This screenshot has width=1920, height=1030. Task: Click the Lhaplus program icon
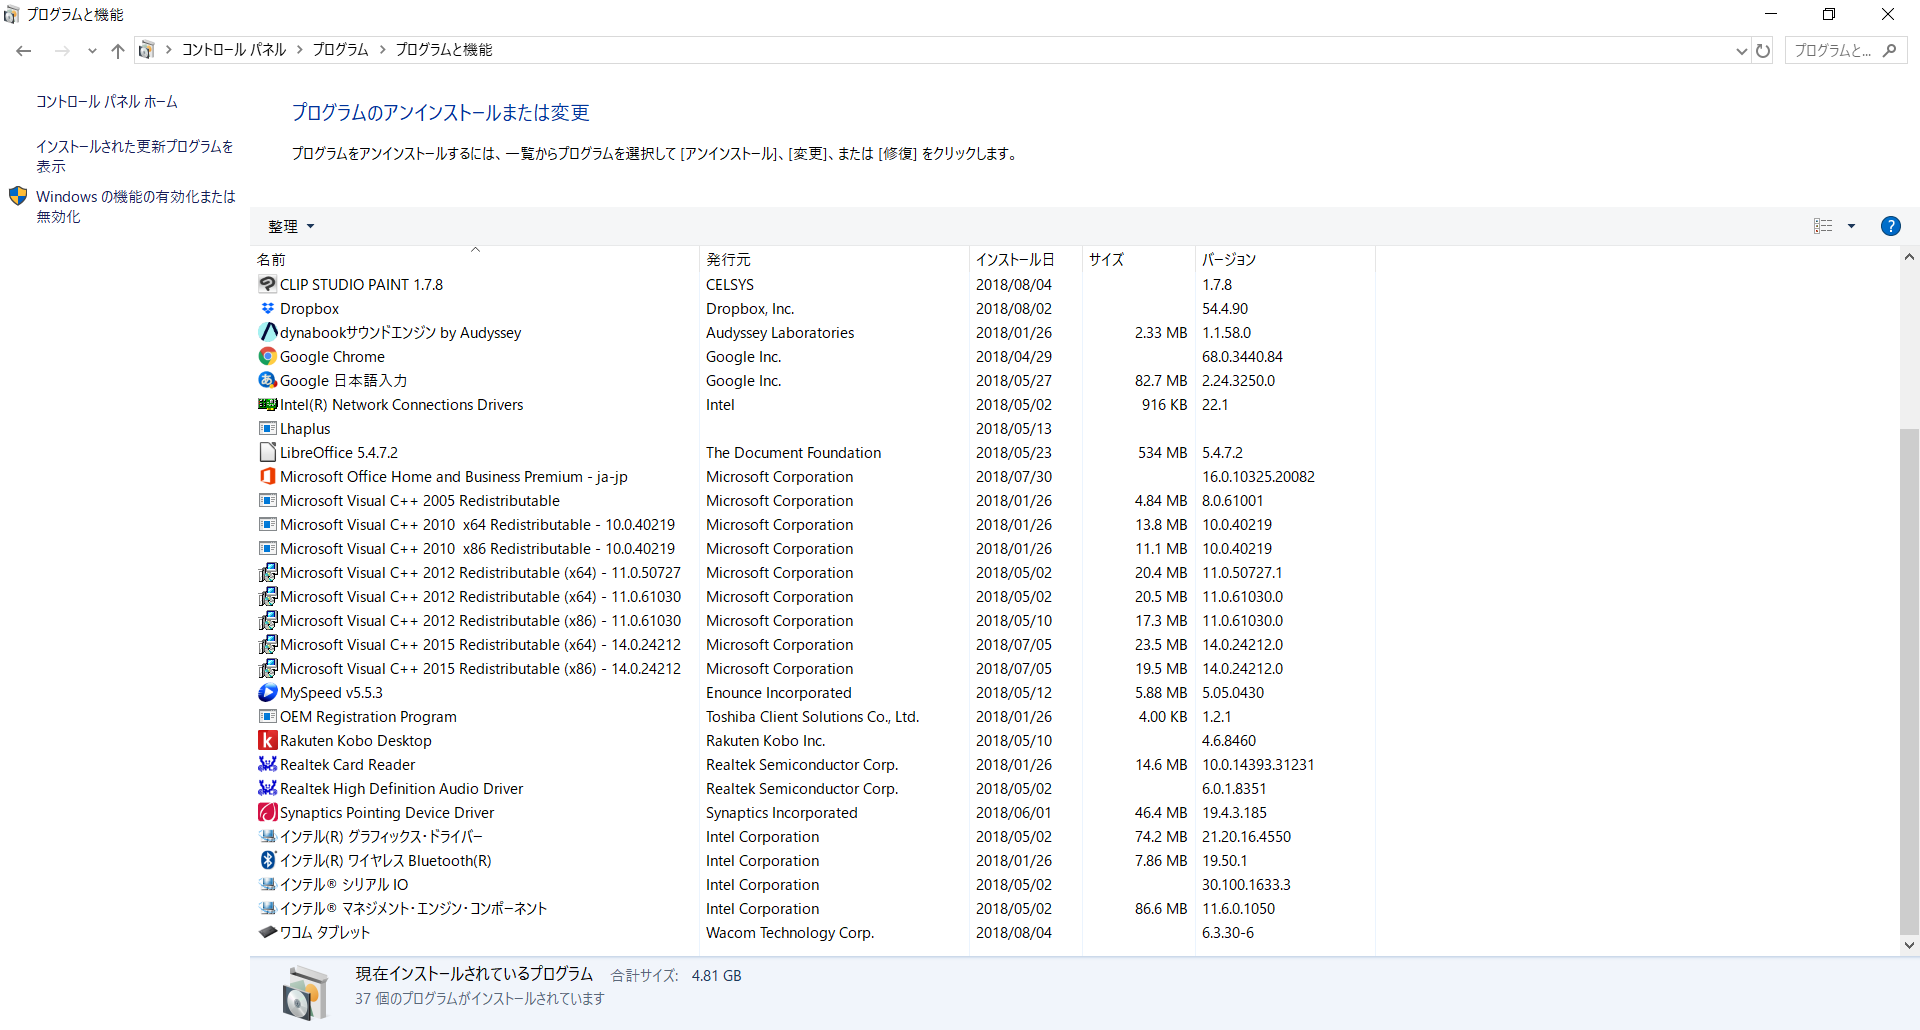(267, 429)
